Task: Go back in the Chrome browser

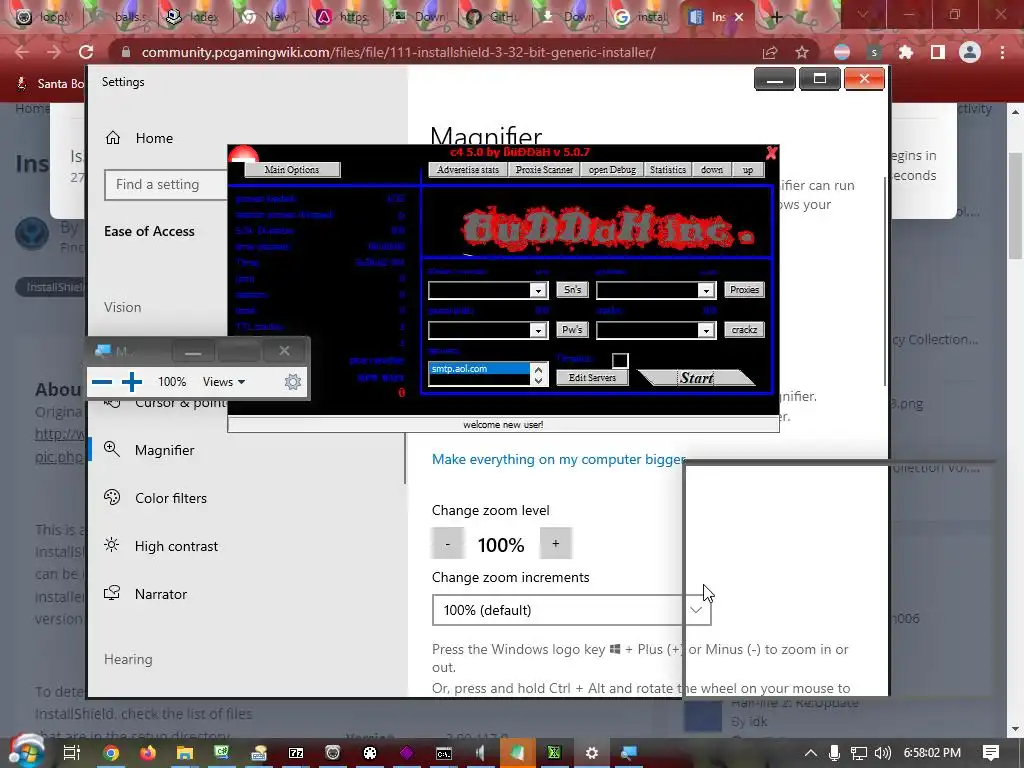Action: click(x=22, y=52)
